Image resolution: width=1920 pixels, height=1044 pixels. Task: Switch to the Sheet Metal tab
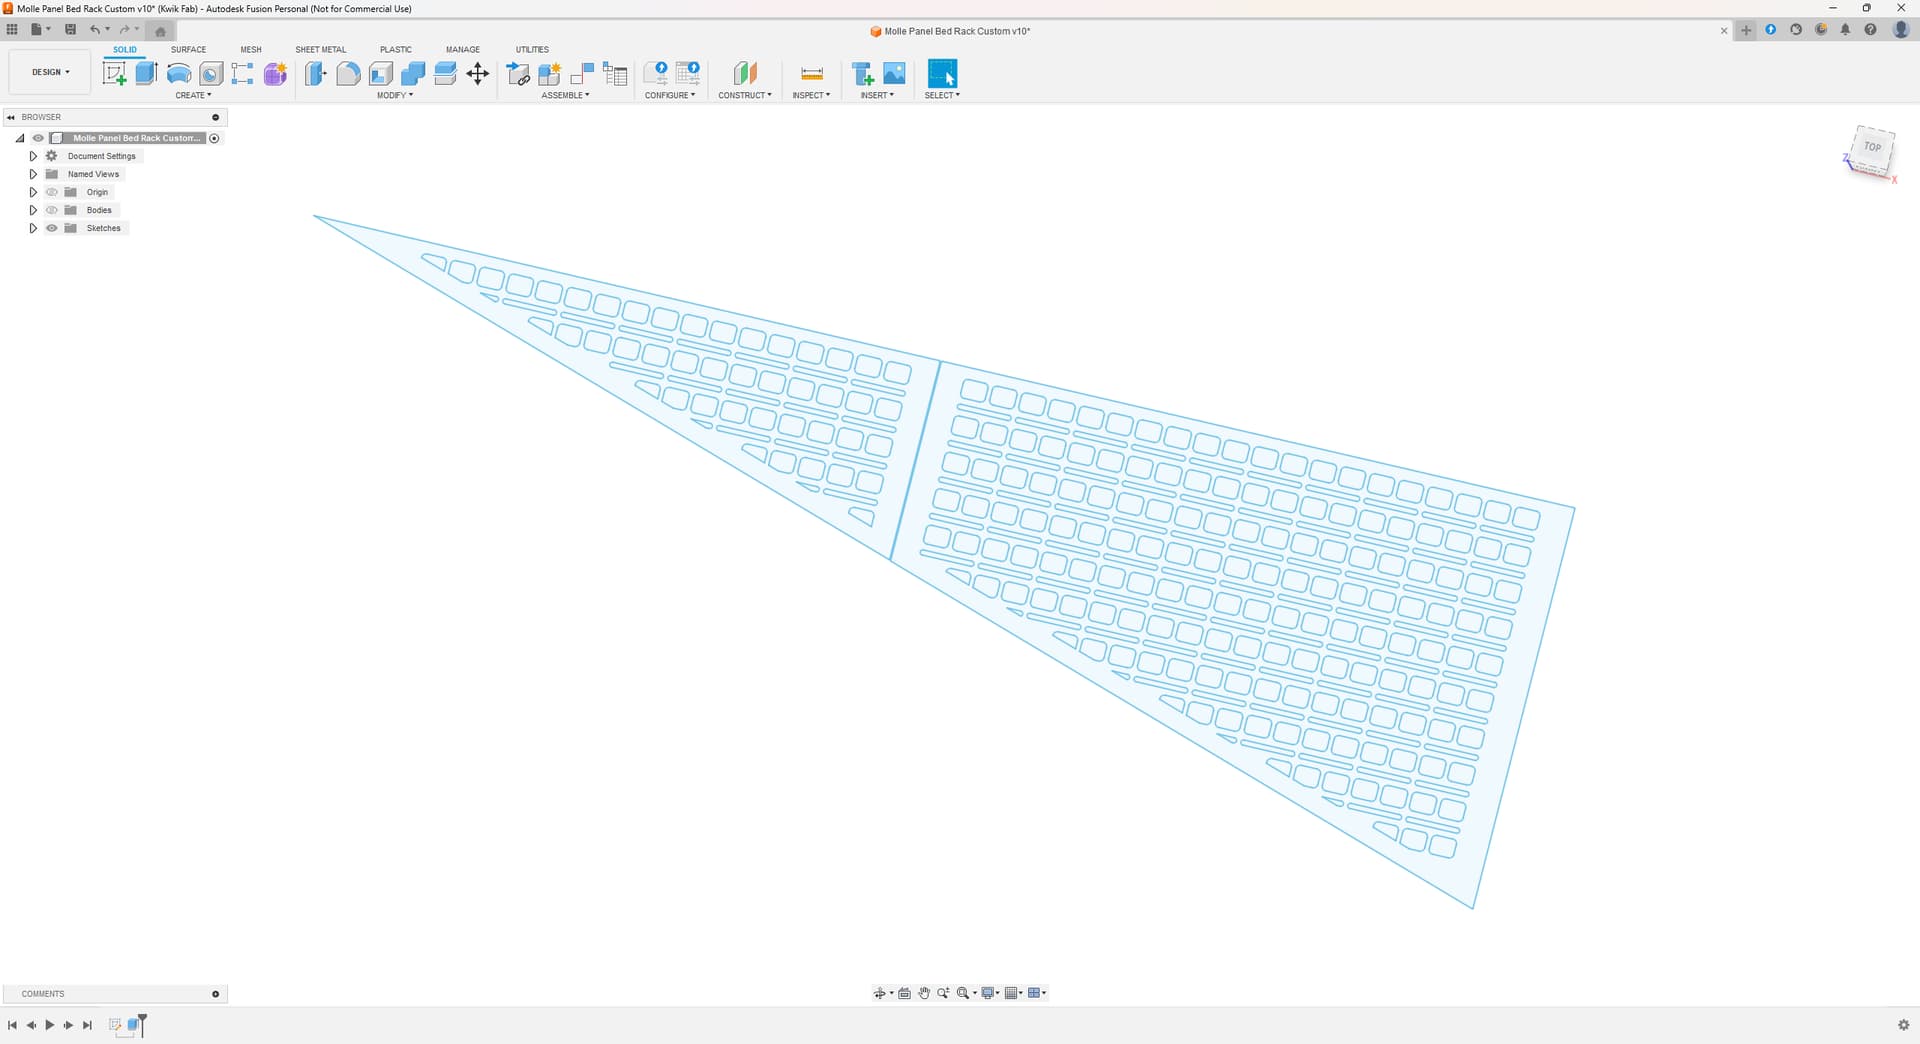(x=320, y=49)
